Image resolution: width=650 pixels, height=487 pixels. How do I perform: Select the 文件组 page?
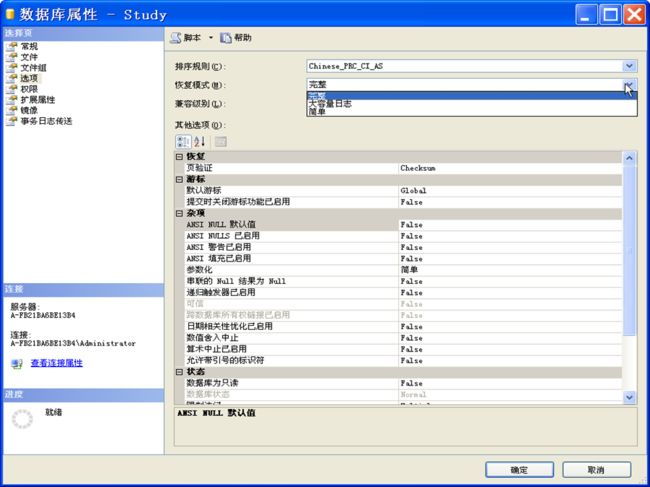tap(34, 68)
